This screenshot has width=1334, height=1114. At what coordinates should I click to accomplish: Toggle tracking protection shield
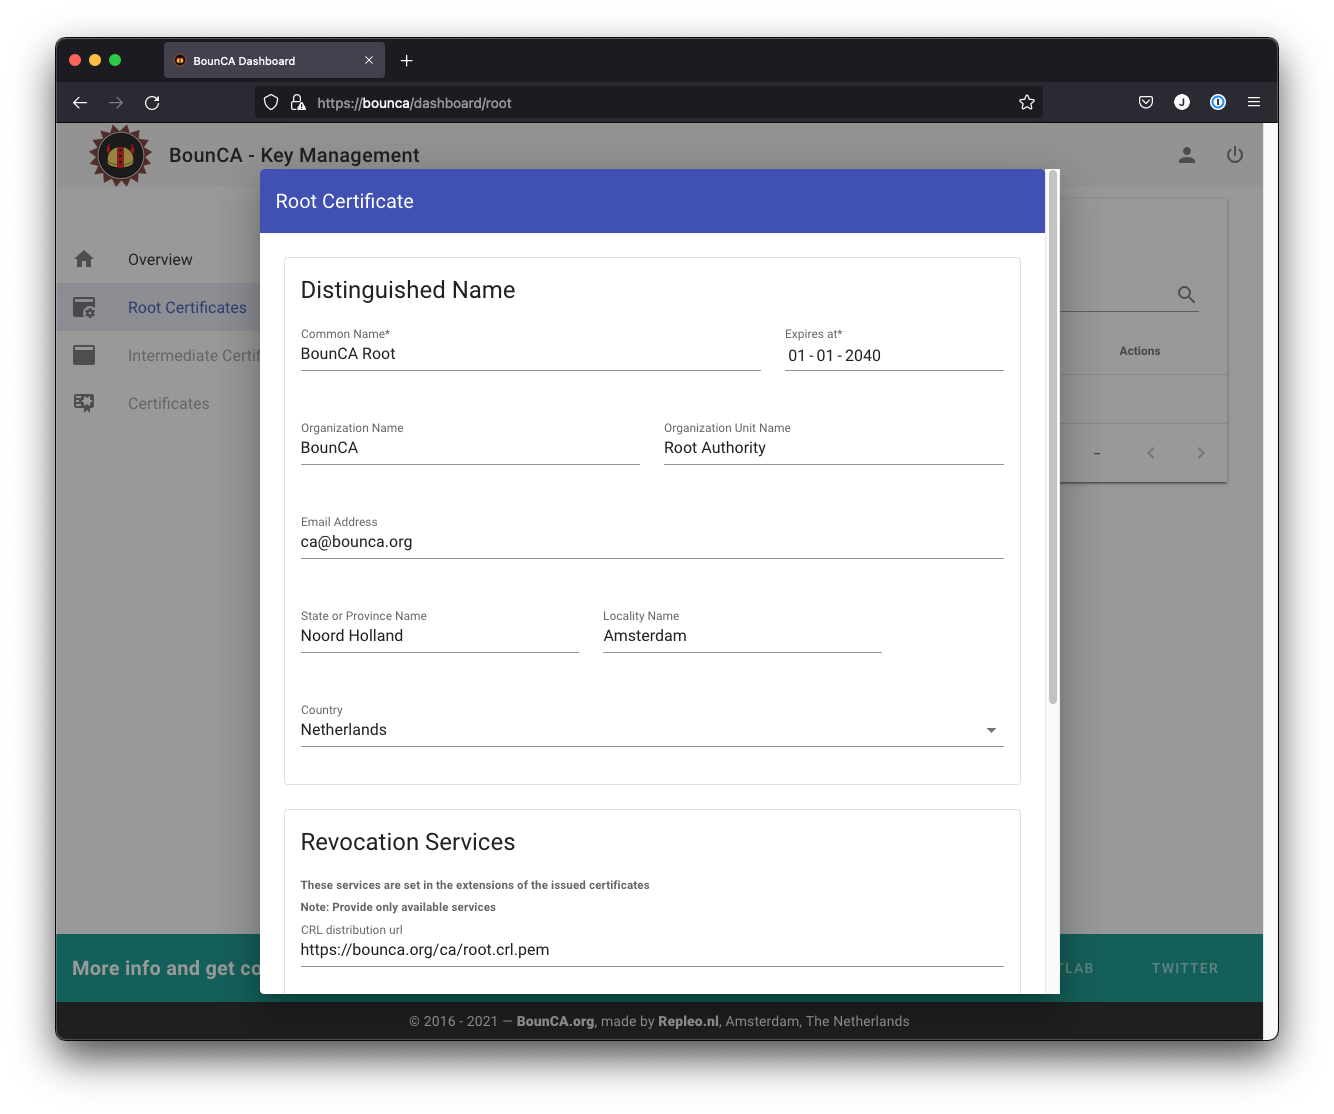(x=270, y=102)
